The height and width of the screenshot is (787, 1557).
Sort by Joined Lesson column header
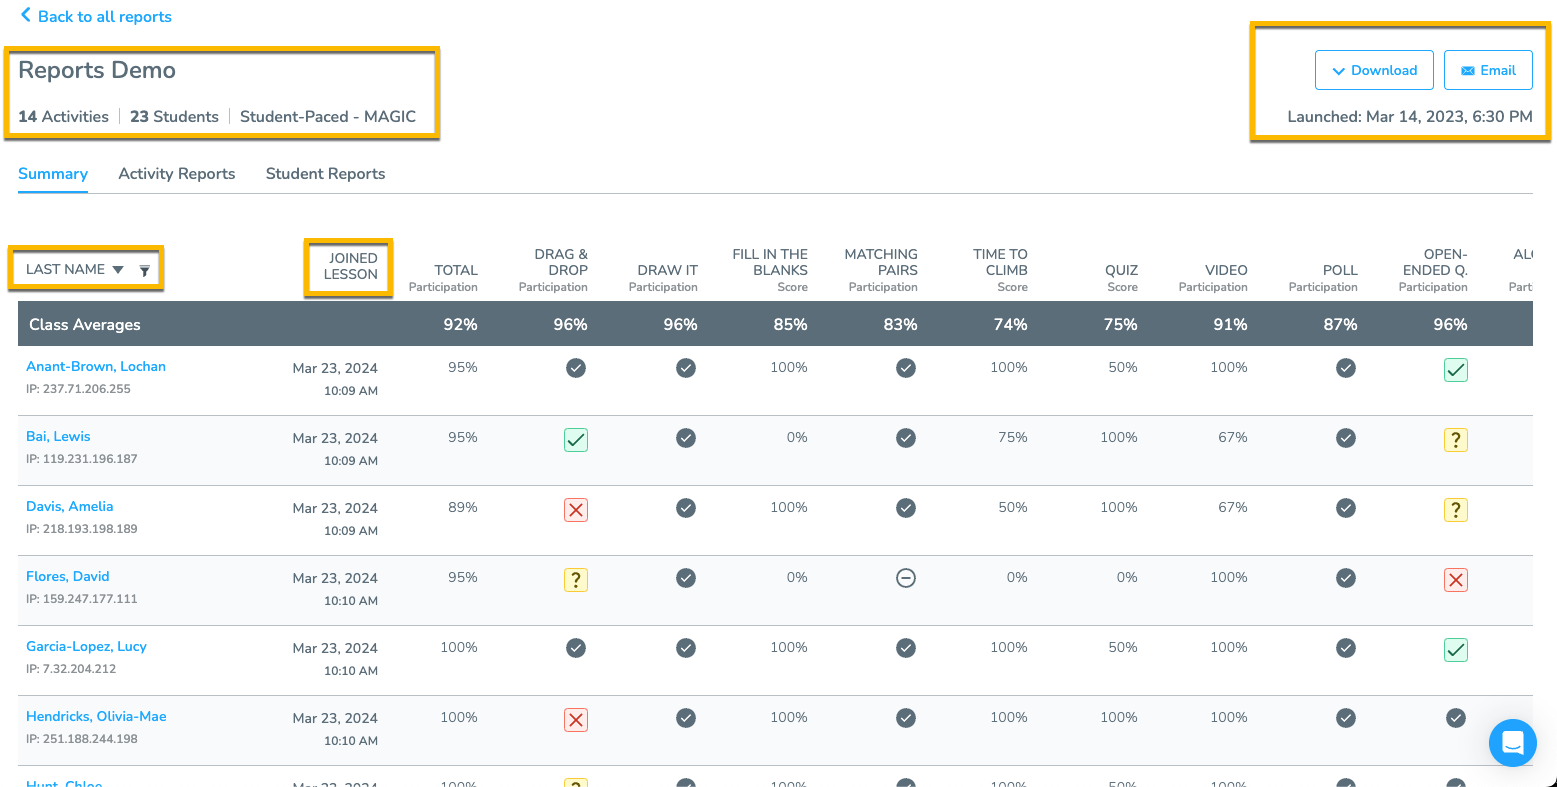350,266
